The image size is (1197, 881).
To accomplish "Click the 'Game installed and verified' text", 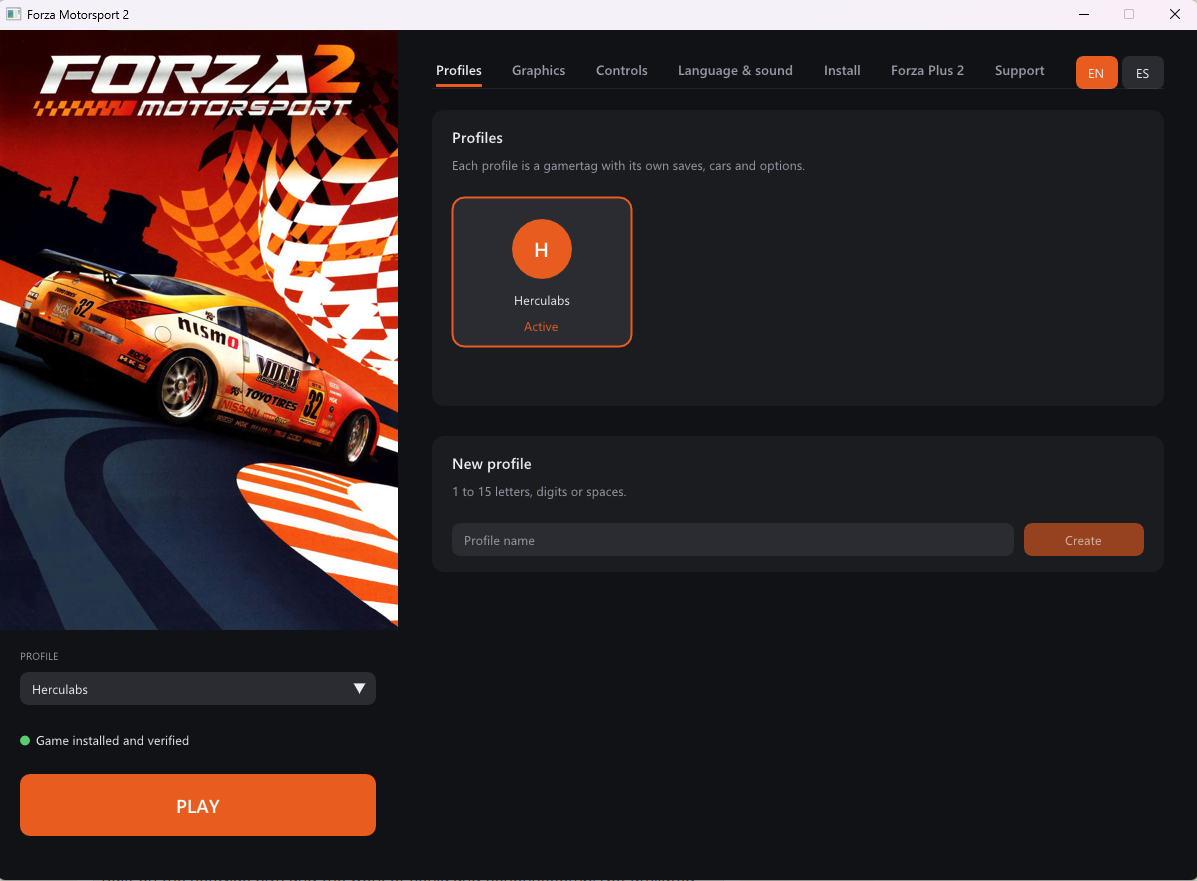I will click(x=112, y=741).
